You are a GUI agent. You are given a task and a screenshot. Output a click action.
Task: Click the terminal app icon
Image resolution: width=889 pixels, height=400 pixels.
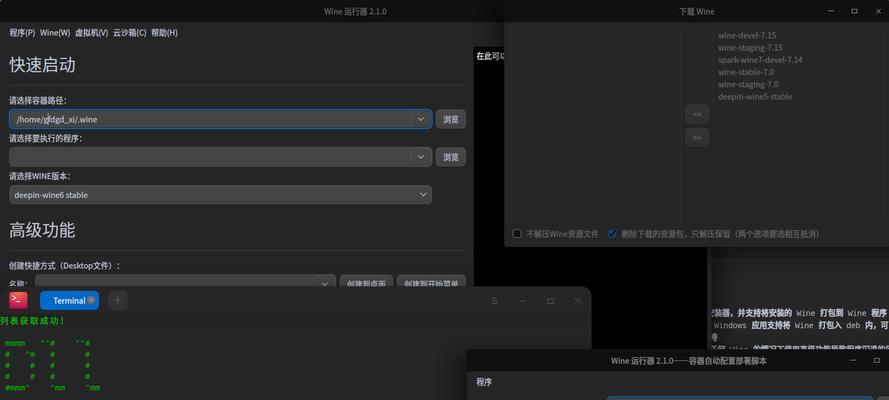(x=18, y=300)
